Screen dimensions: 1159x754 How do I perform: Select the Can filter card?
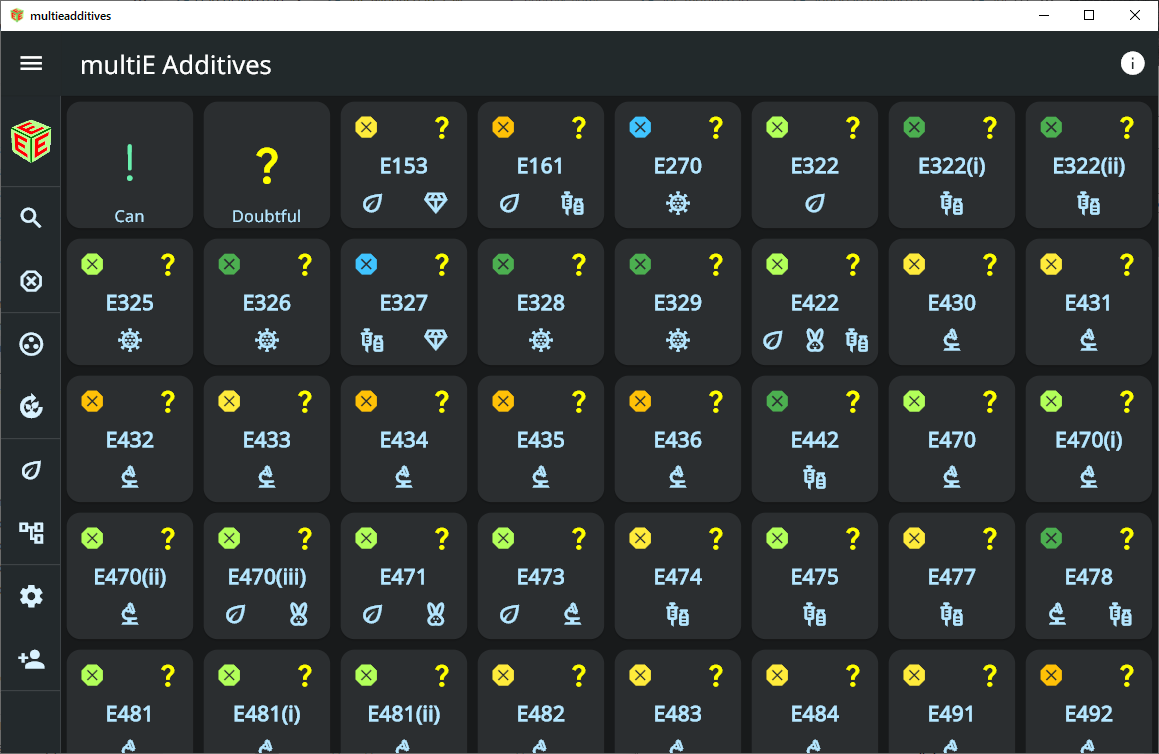pos(129,165)
